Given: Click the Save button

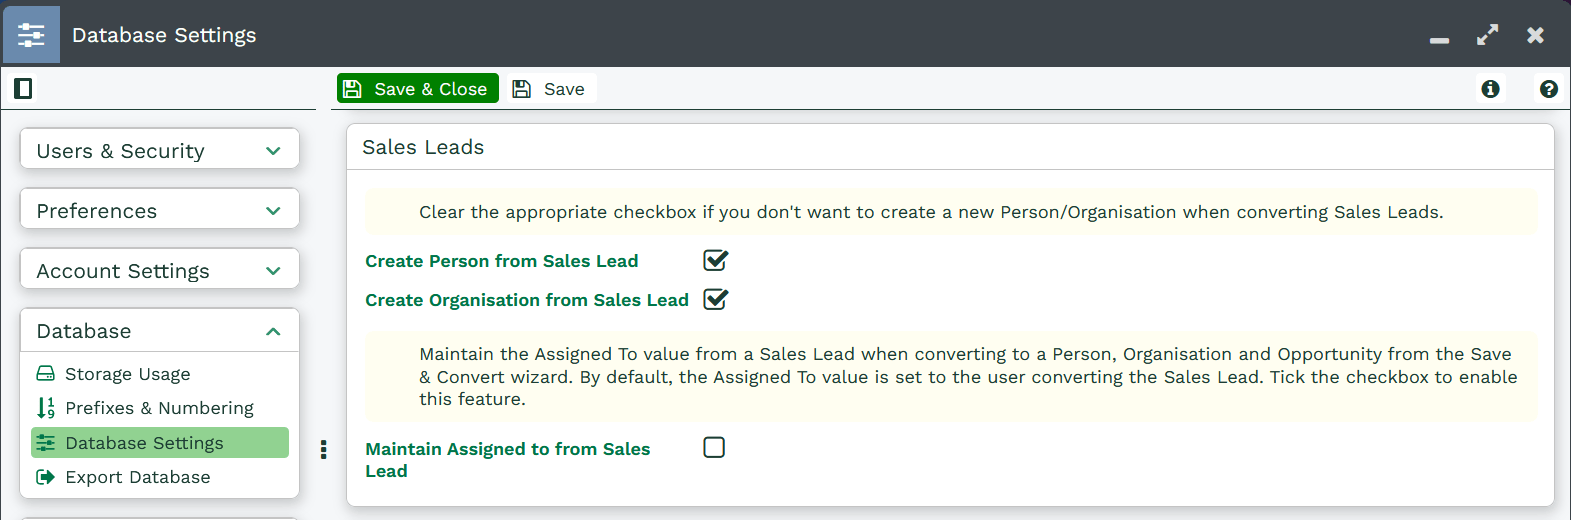Looking at the screenshot, I should coord(549,89).
